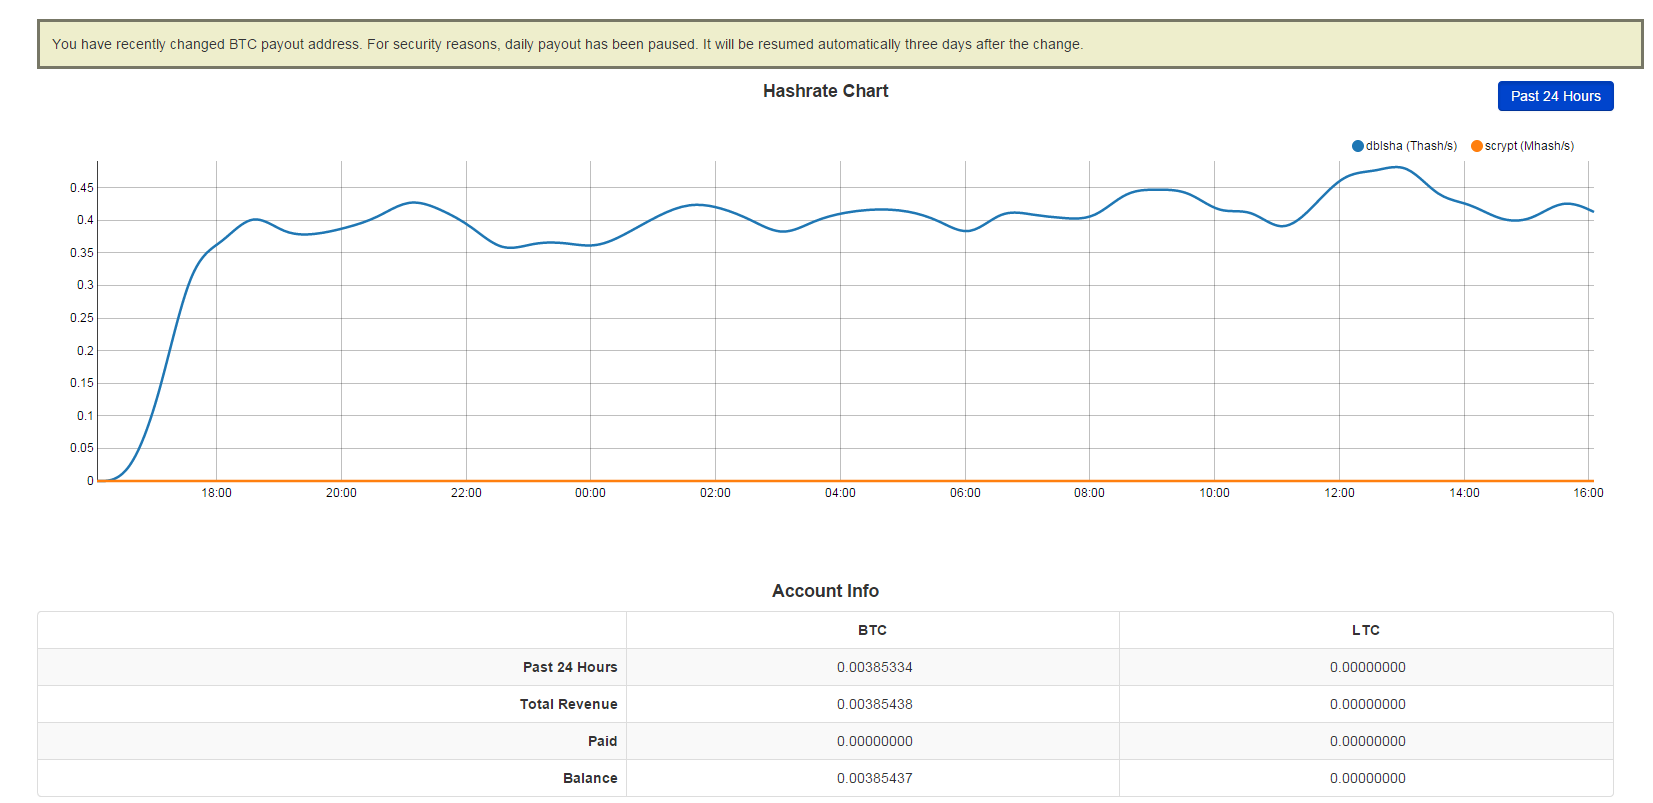Screen dimensions: 1653x803
Task: Select the BTC column header
Action: pyautogui.click(x=872, y=630)
